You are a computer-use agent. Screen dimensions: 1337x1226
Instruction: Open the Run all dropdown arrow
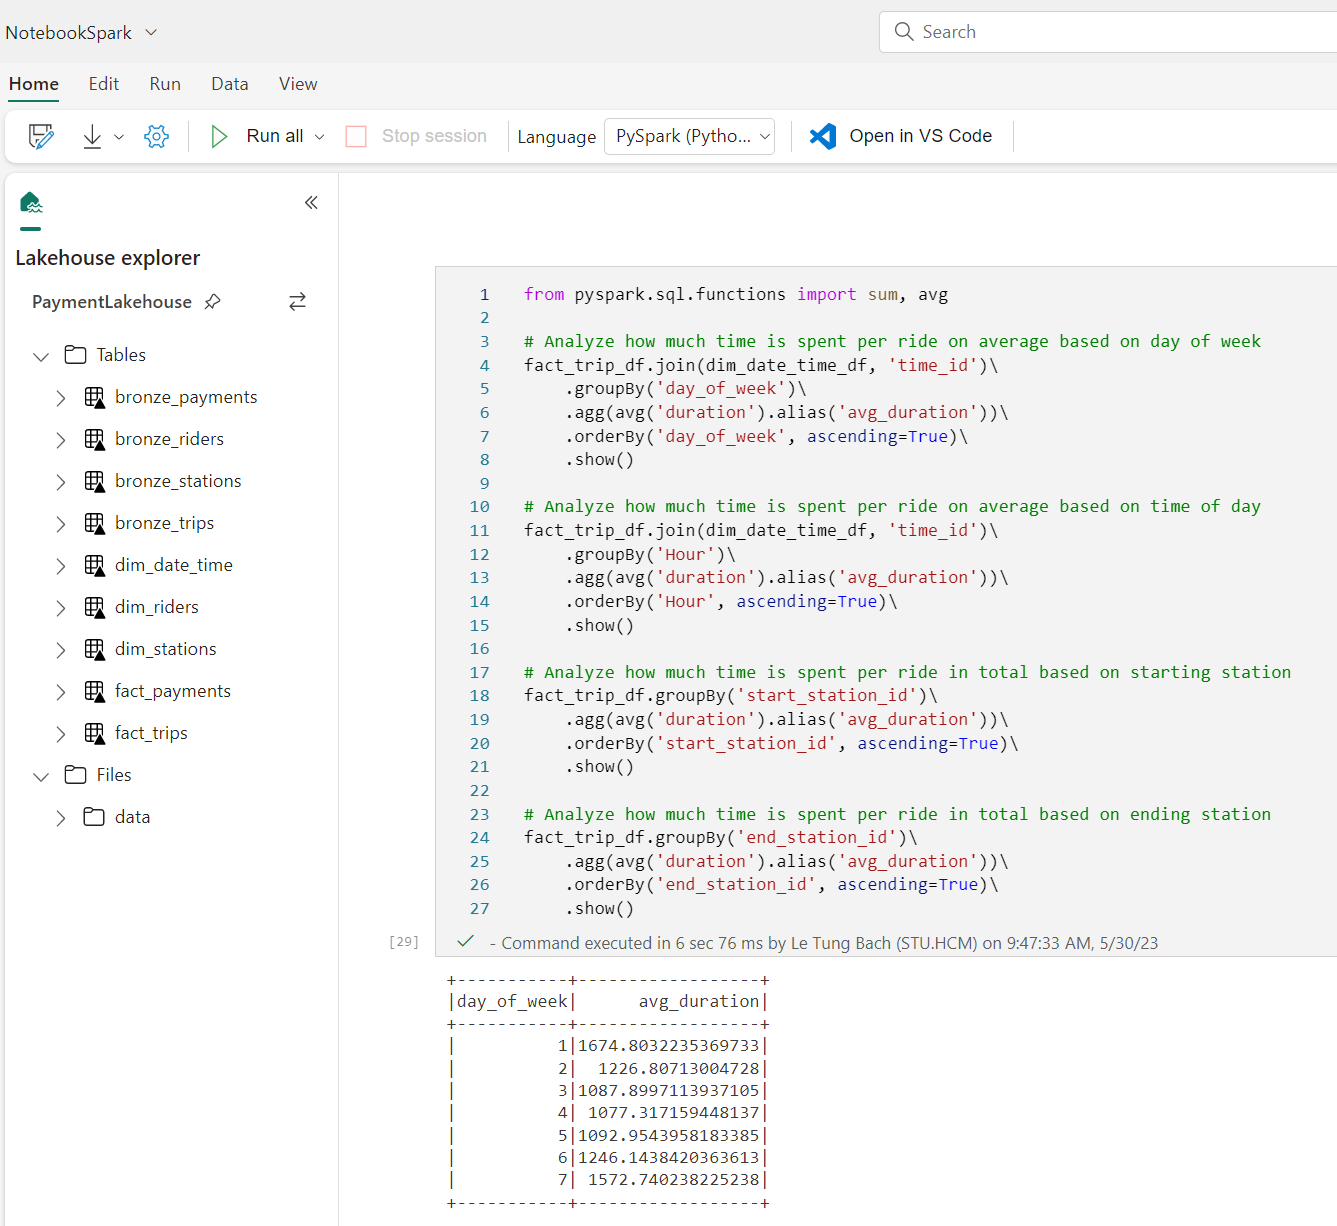coord(320,137)
